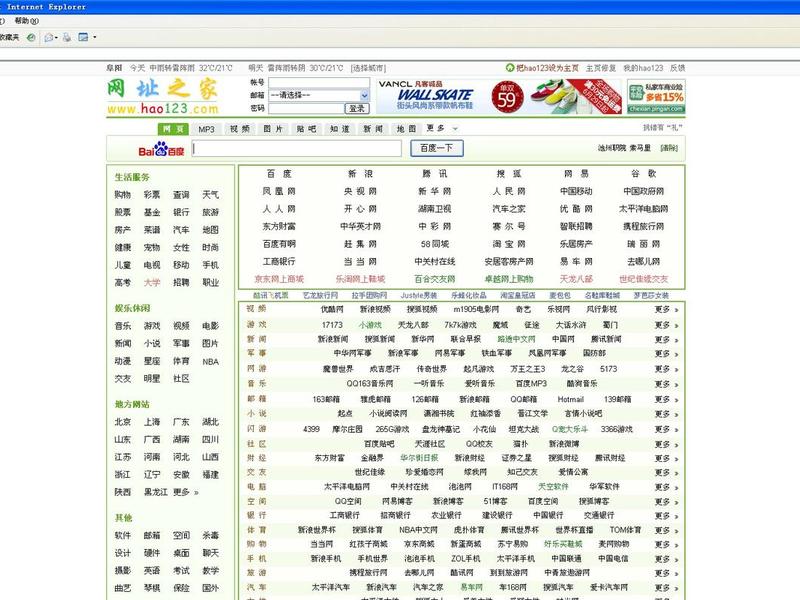The width and height of the screenshot is (800, 600).
Task: Open 谷歌 in the top sites grid
Action: pos(643,174)
